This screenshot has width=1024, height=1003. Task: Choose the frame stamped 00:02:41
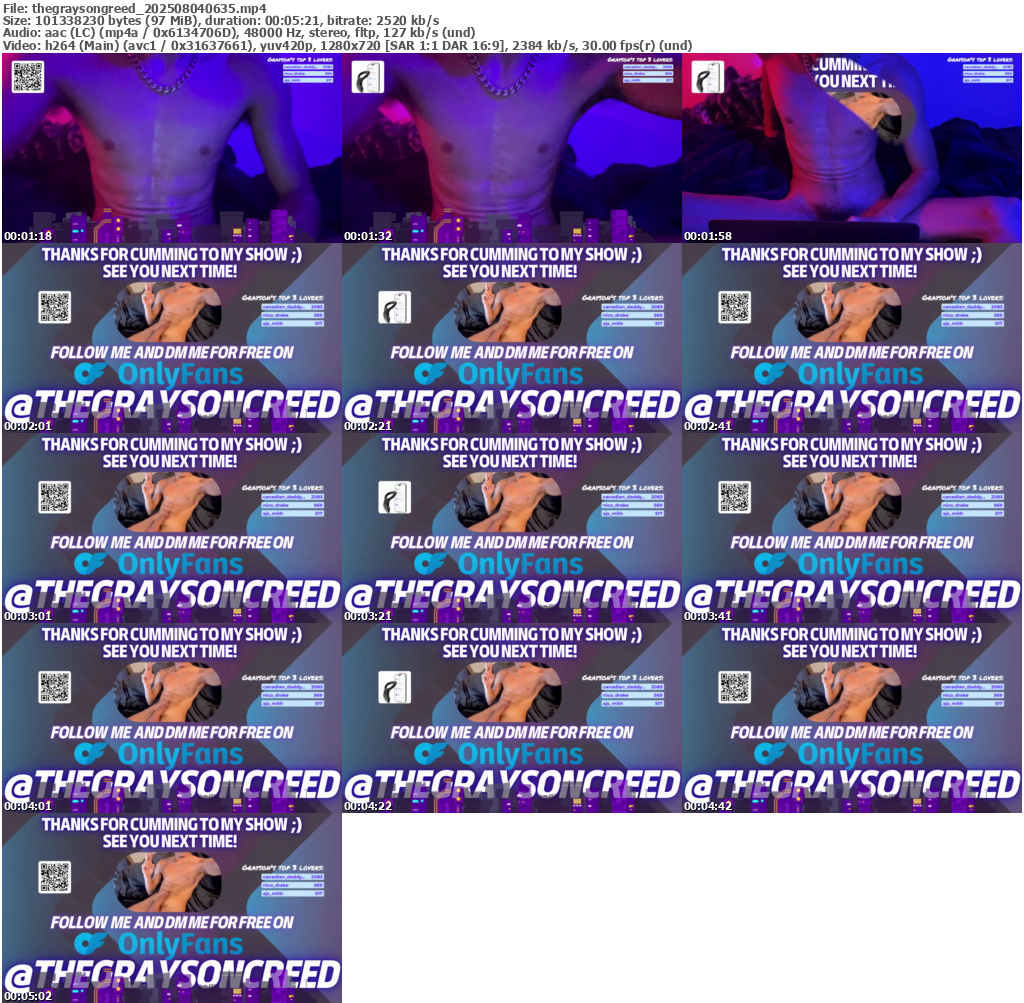click(x=852, y=338)
